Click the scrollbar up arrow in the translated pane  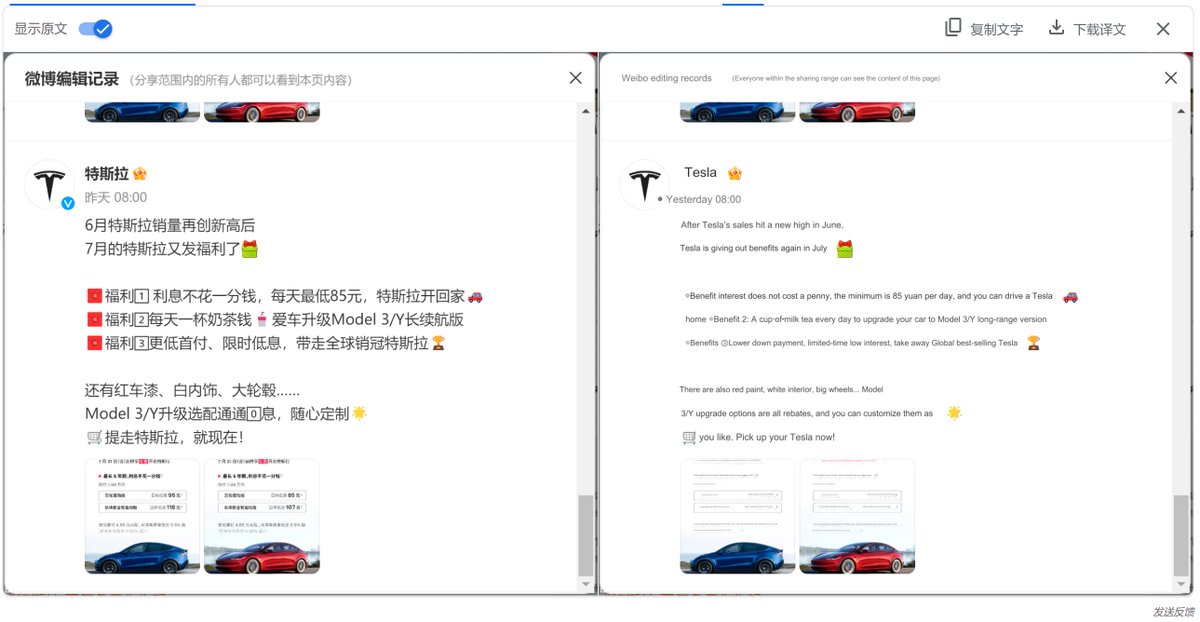click(1182, 110)
